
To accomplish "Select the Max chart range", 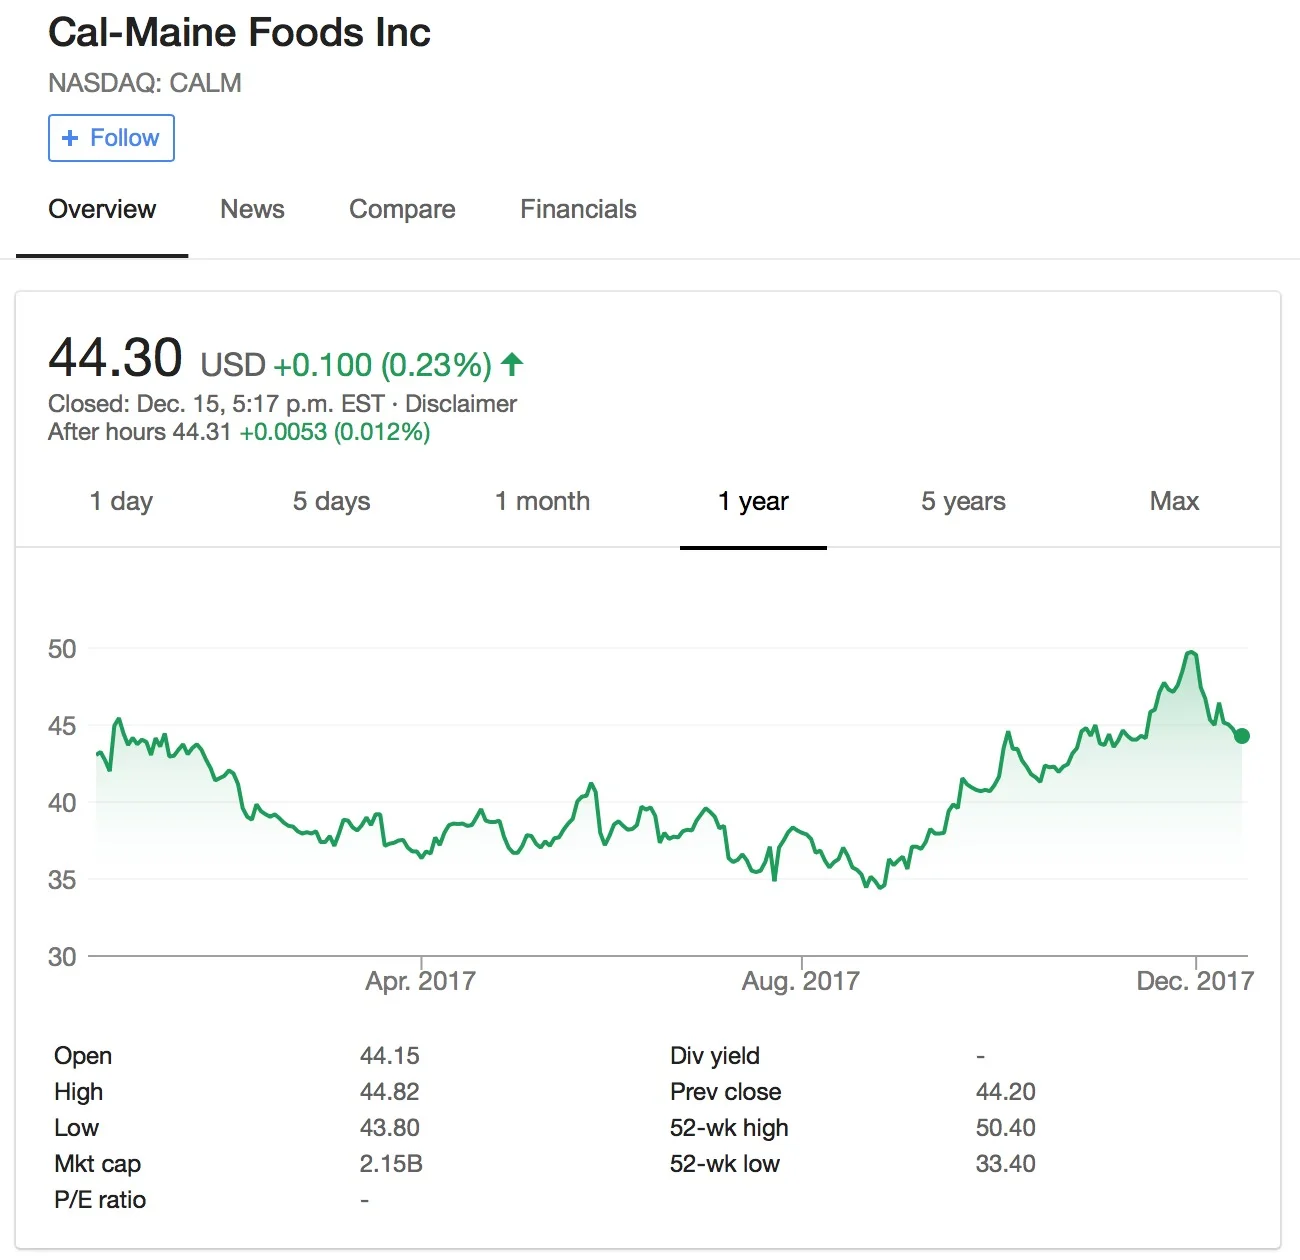I will pos(1174,501).
